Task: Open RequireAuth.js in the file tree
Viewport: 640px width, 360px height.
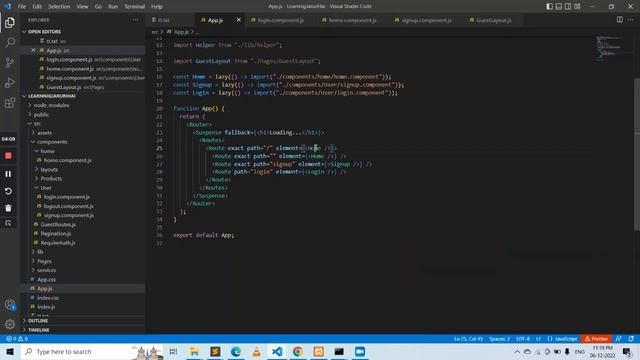Action: click(58, 243)
